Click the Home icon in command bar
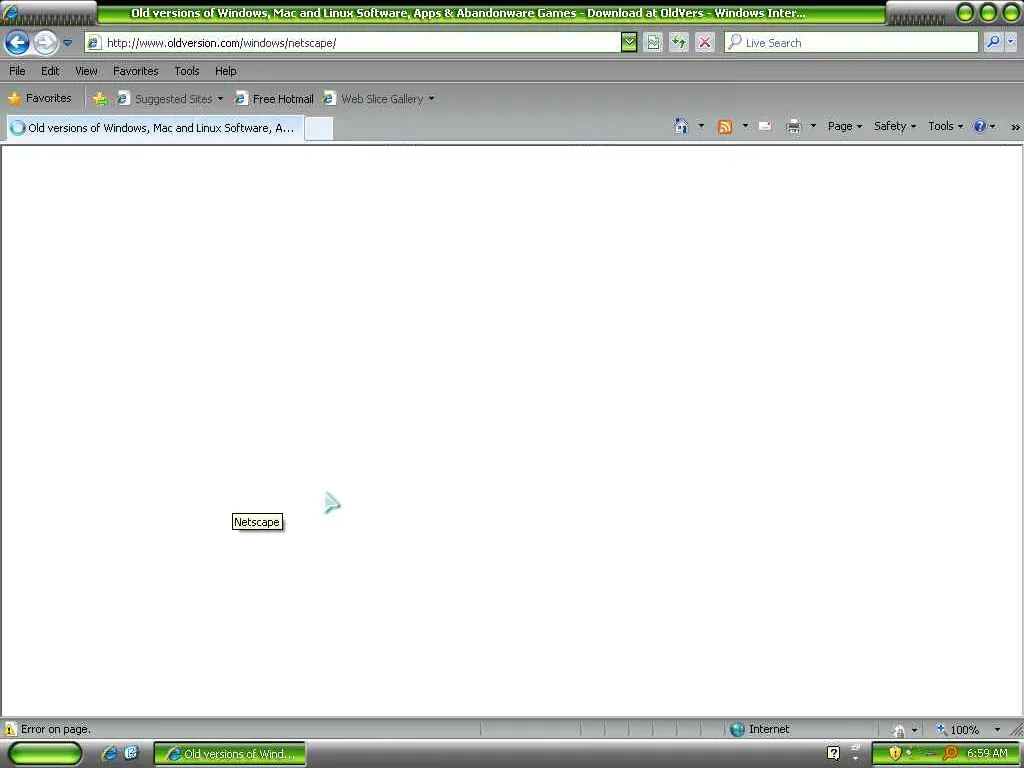This screenshot has width=1024, height=768. [x=681, y=126]
